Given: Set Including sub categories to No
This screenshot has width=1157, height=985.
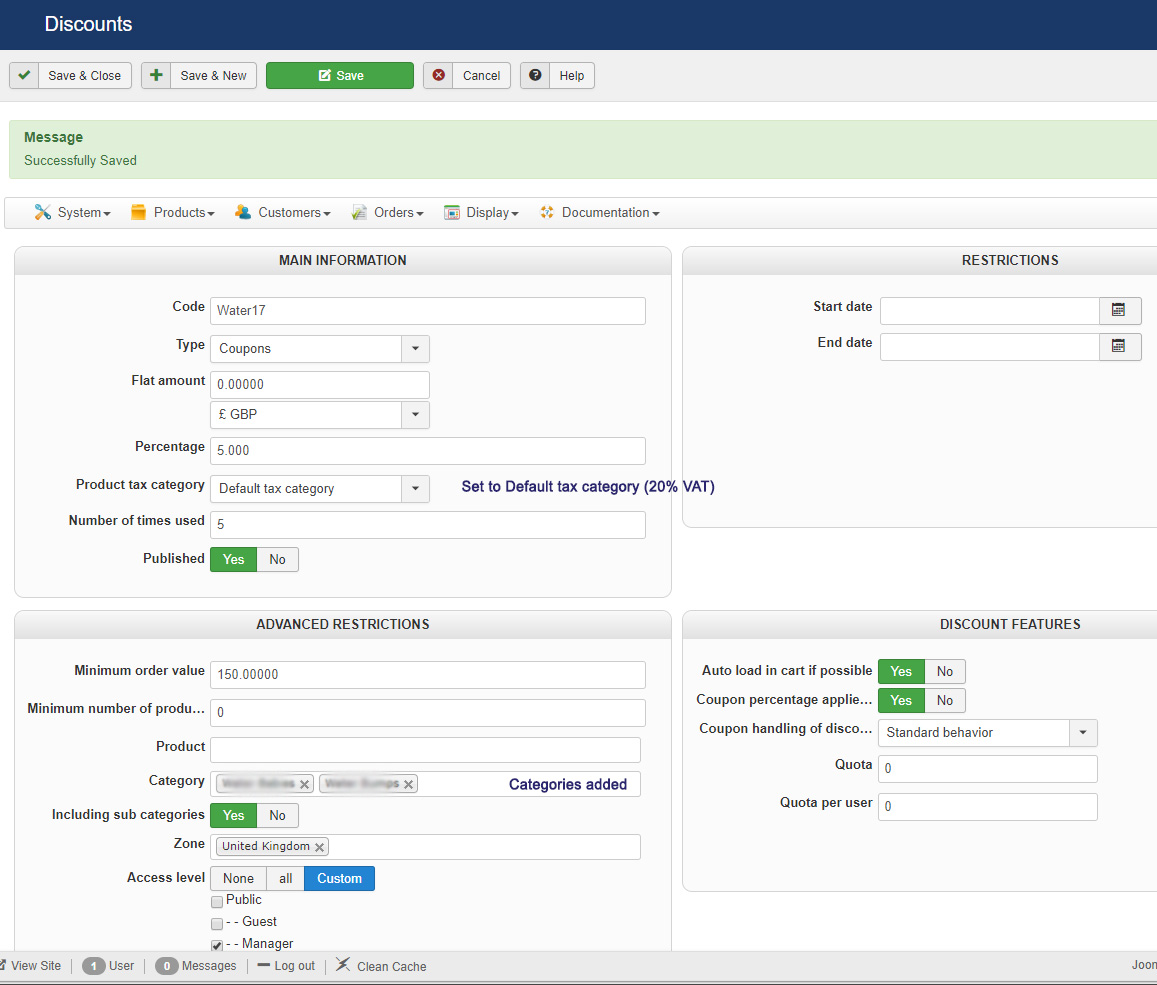Looking at the screenshot, I should coord(277,815).
